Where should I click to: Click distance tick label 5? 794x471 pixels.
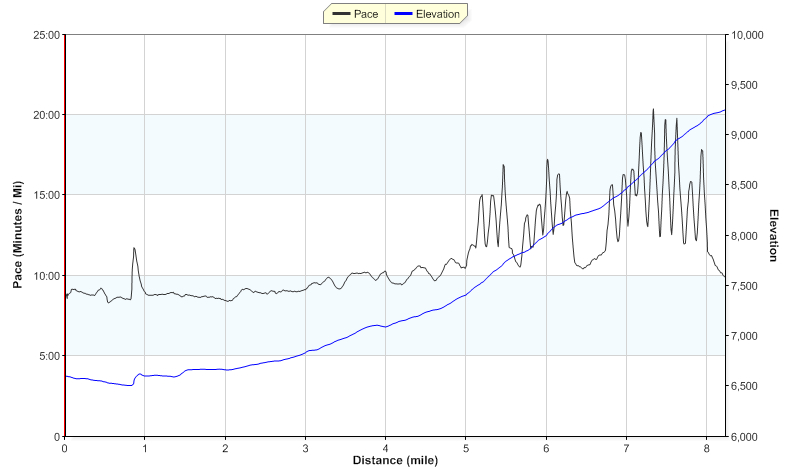(x=466, y=448)
